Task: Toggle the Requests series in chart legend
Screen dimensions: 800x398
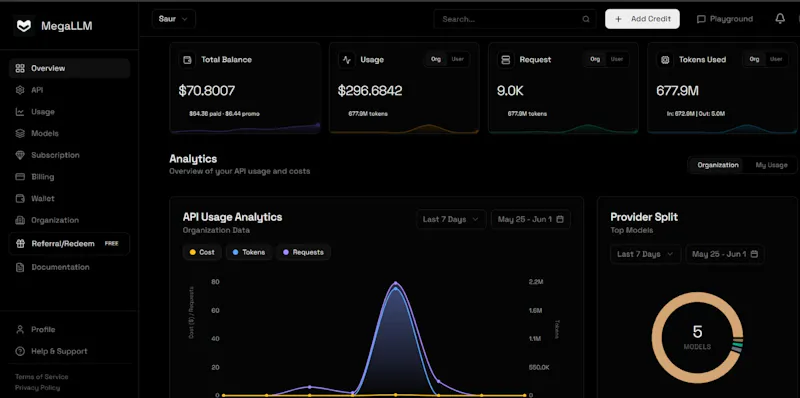Action: (x=304, y=252)
